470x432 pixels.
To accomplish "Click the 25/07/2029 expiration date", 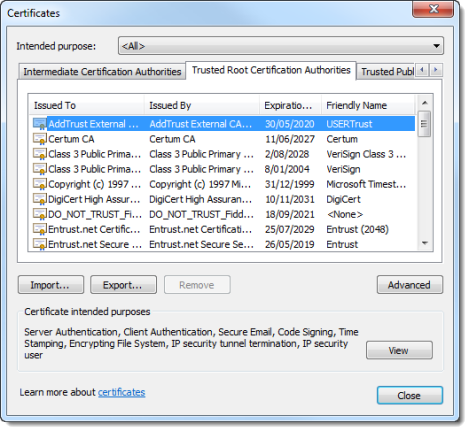I will (x=290, y=229).
